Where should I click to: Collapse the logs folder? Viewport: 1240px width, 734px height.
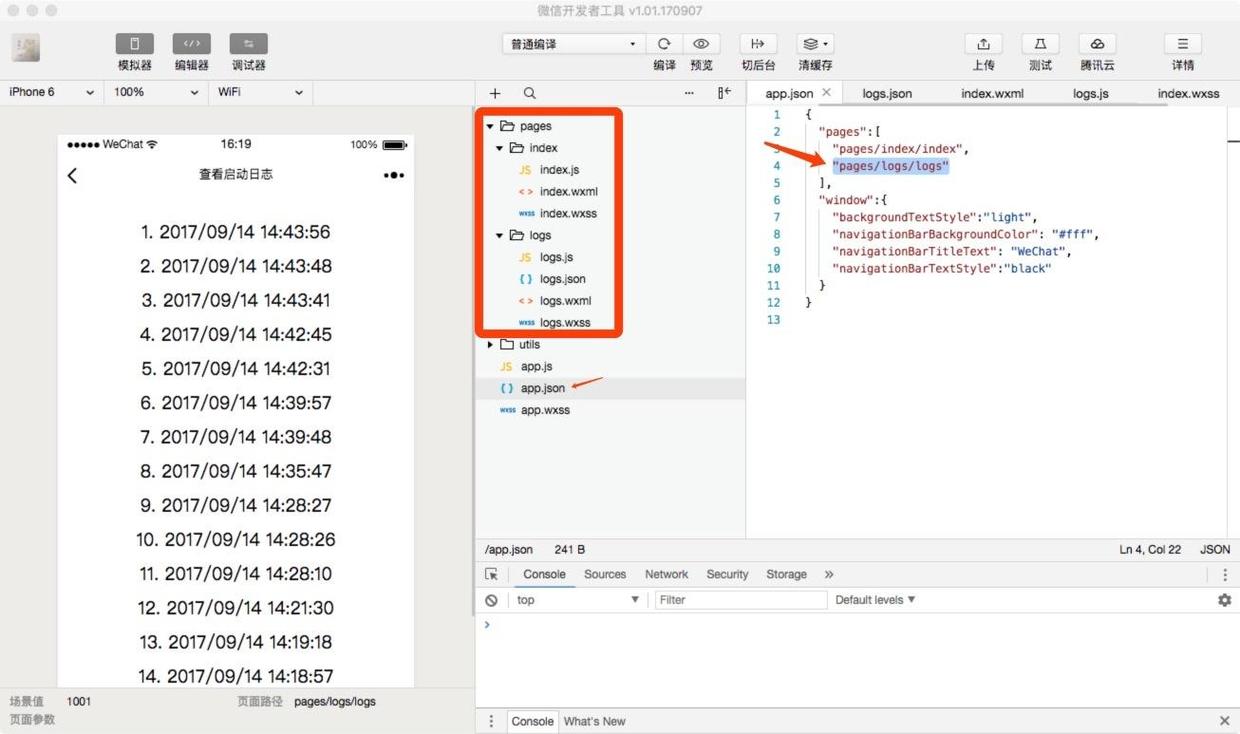[x=500, y=236]
